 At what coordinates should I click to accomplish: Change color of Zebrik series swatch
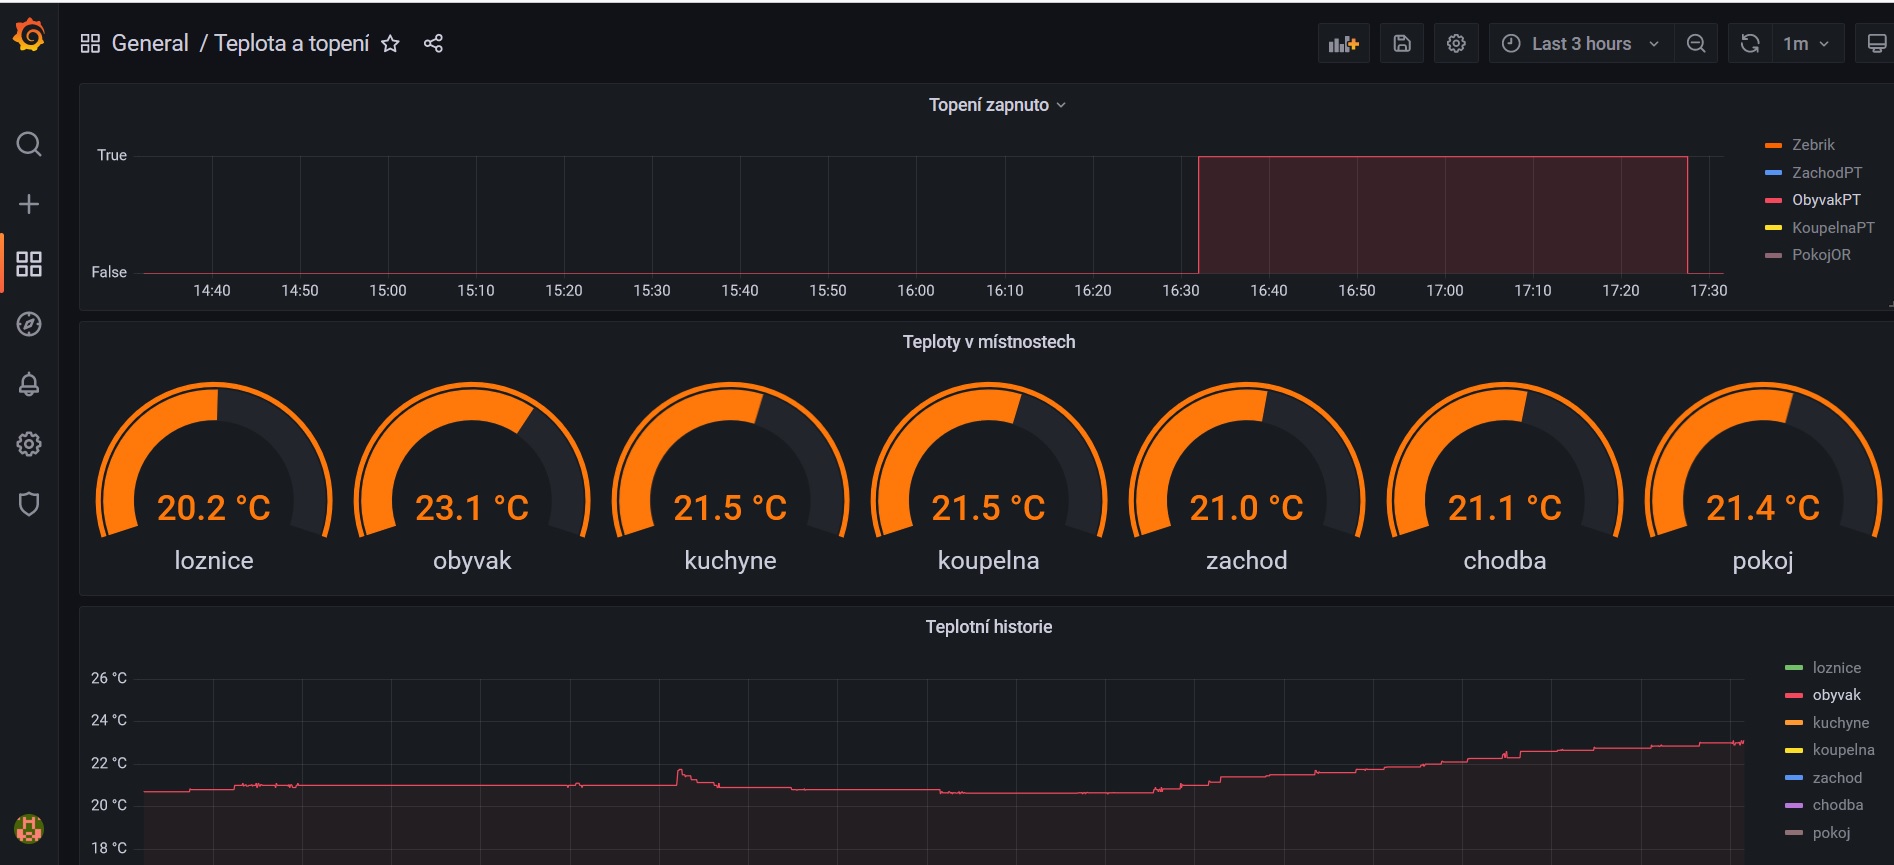1774,145
